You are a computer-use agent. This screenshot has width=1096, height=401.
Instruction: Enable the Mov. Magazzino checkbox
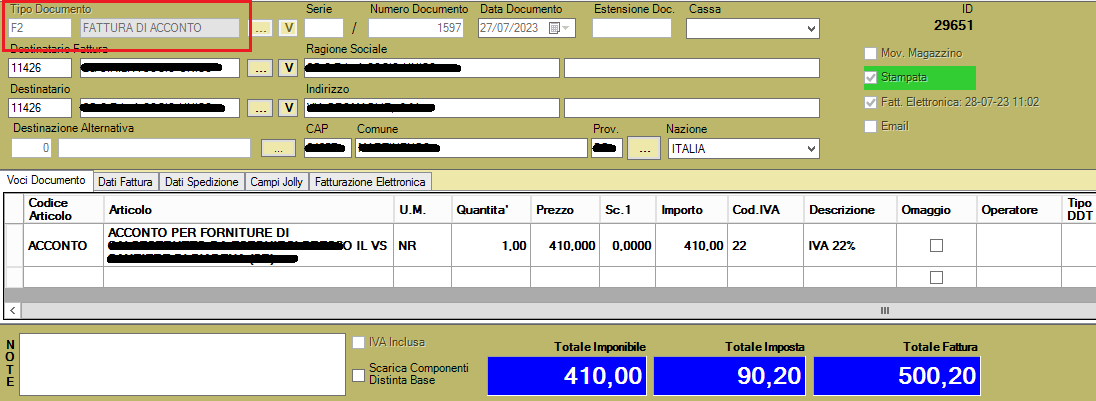click(x=871, y=53)
